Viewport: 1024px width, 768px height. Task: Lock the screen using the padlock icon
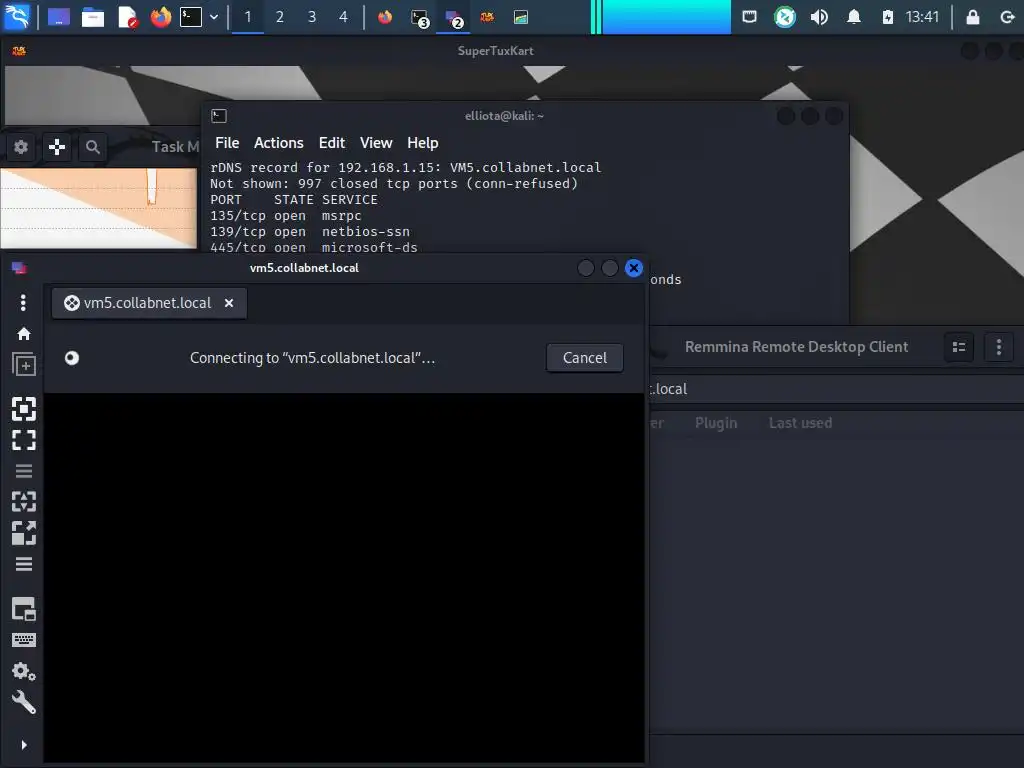pos(972,17)
